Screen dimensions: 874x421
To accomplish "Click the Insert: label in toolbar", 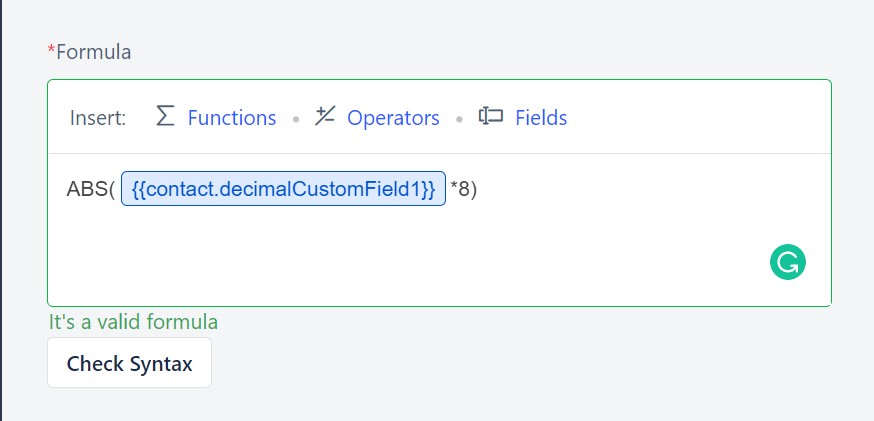I will pyautogui.click(x=98, y=118).
